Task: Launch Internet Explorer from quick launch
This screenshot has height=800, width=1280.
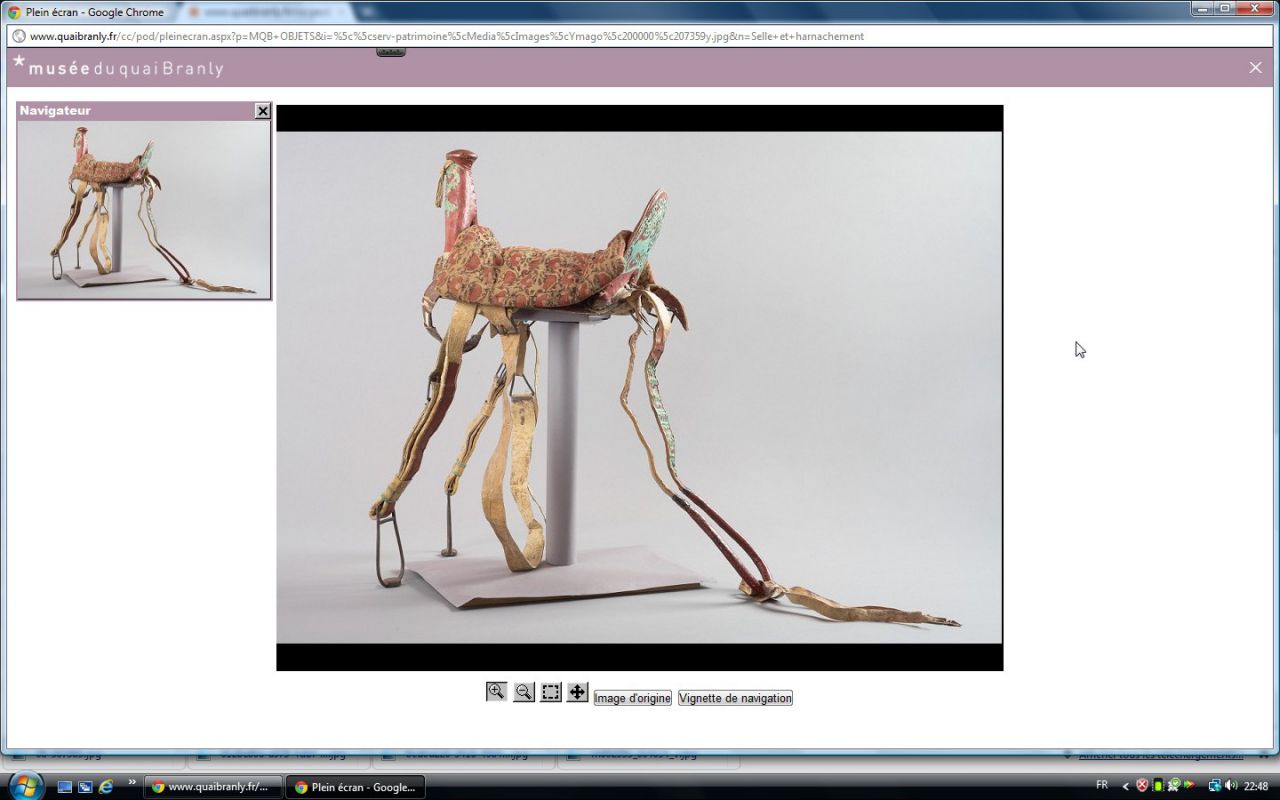Action: [106, 787]
